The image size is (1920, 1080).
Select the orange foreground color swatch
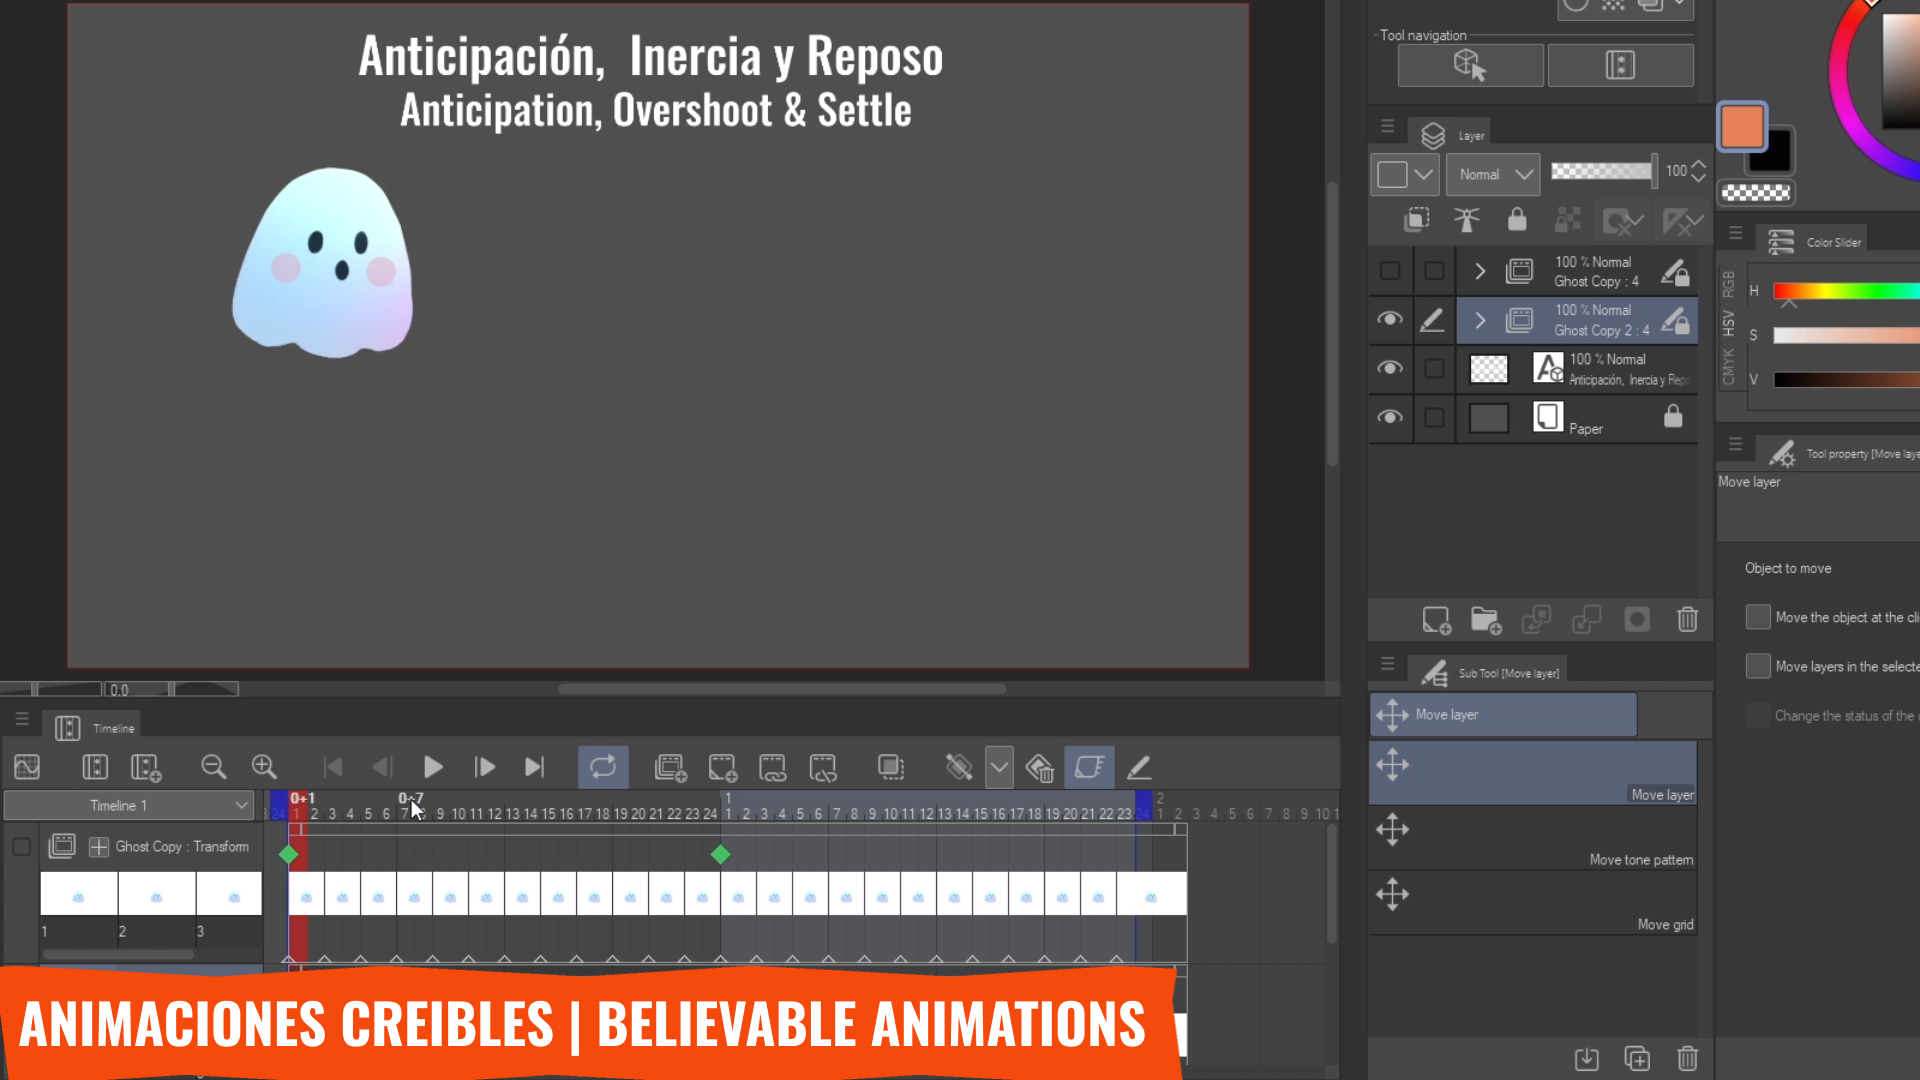point(1743,127)
